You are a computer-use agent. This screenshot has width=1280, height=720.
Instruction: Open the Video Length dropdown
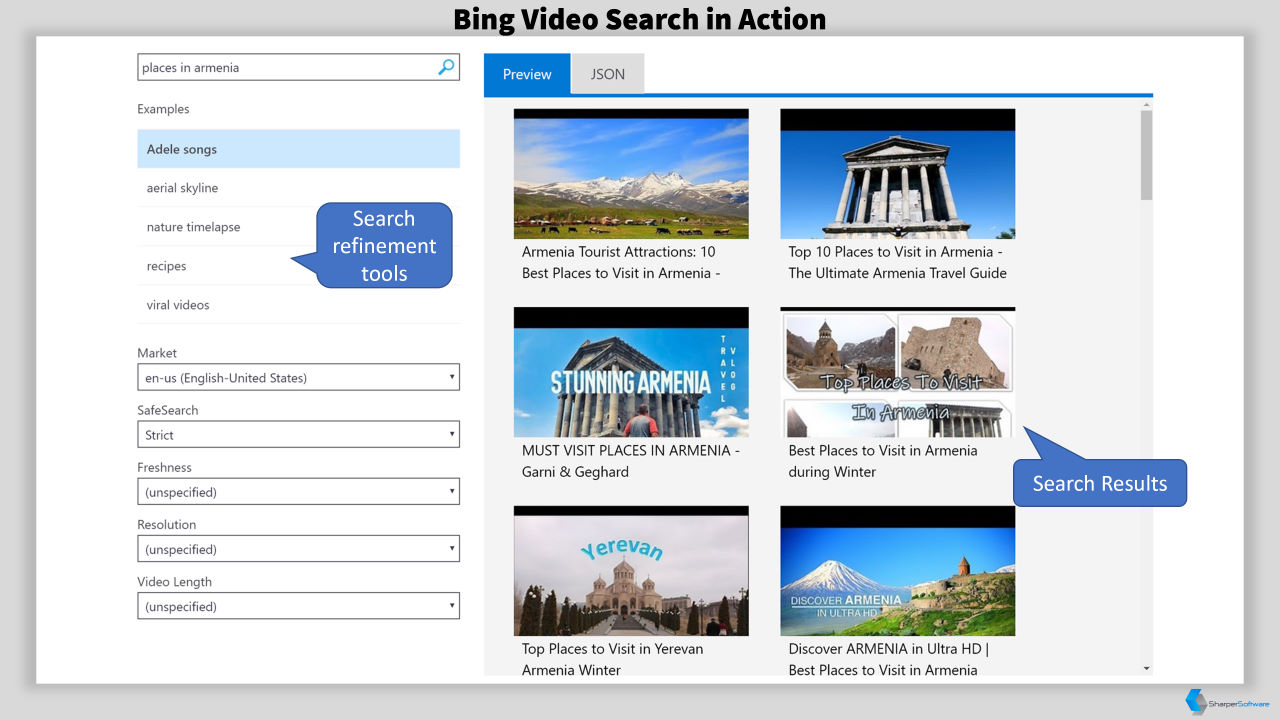click(x=298, y=605)
